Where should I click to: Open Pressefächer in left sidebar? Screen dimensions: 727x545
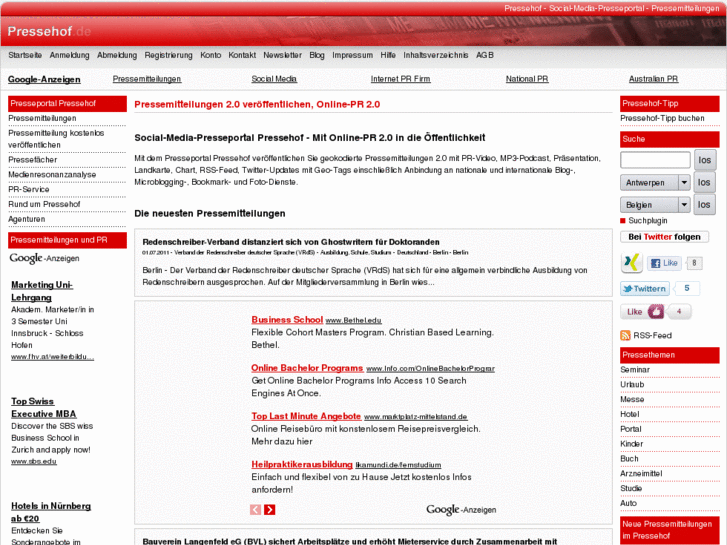tap(32, 160)
